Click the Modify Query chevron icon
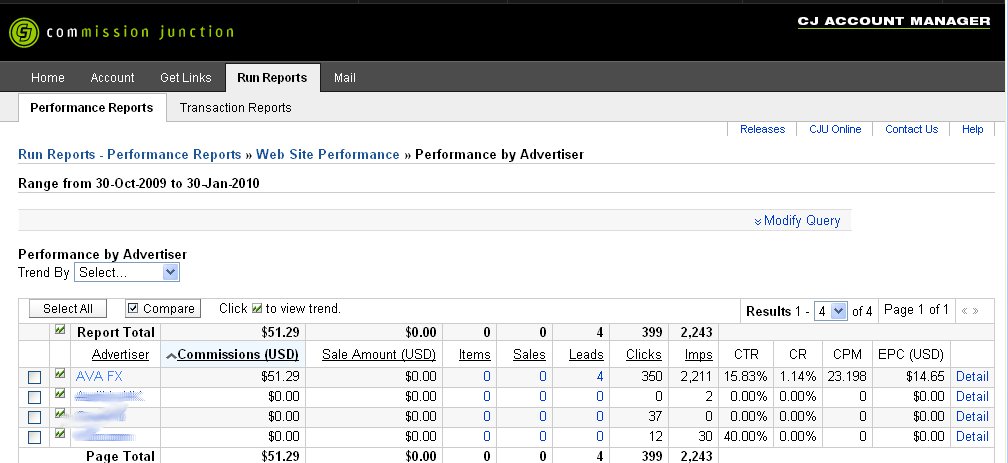Viewport: 1008px width, 463px height. tap(758, 221)
